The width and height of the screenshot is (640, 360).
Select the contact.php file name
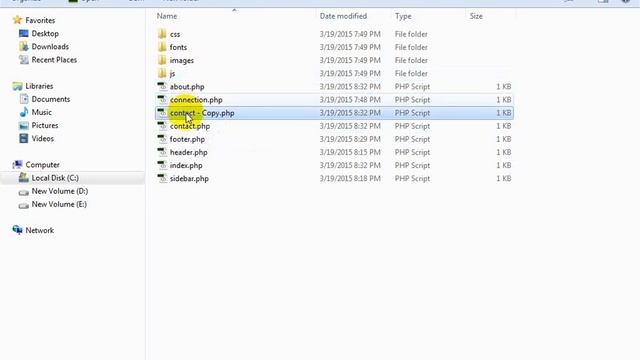click(190, 126)
